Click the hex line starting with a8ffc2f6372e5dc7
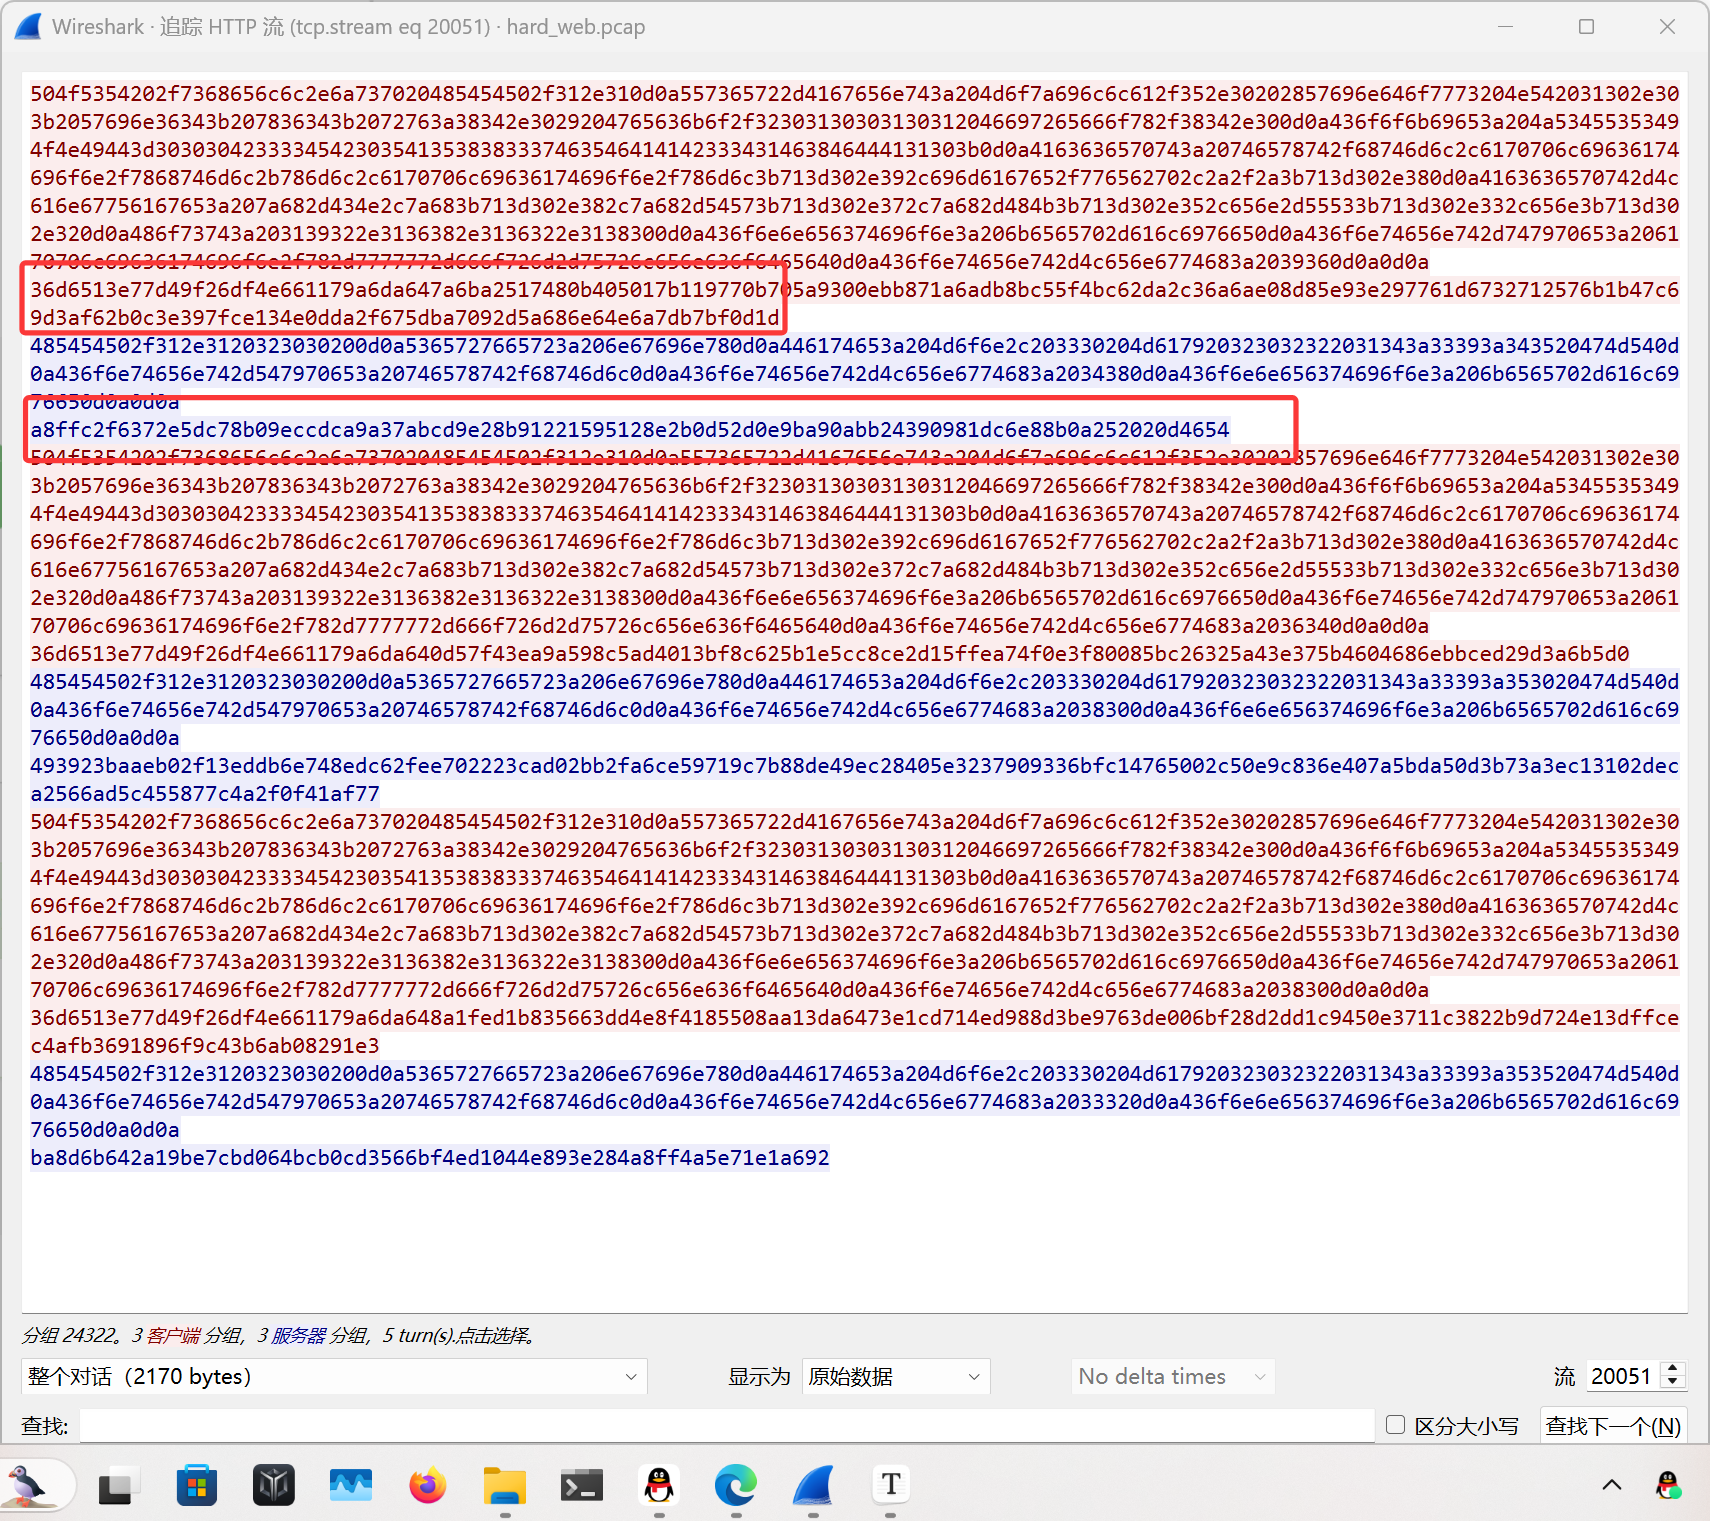Screen dimensions: 1710x1521 point(630,430)
